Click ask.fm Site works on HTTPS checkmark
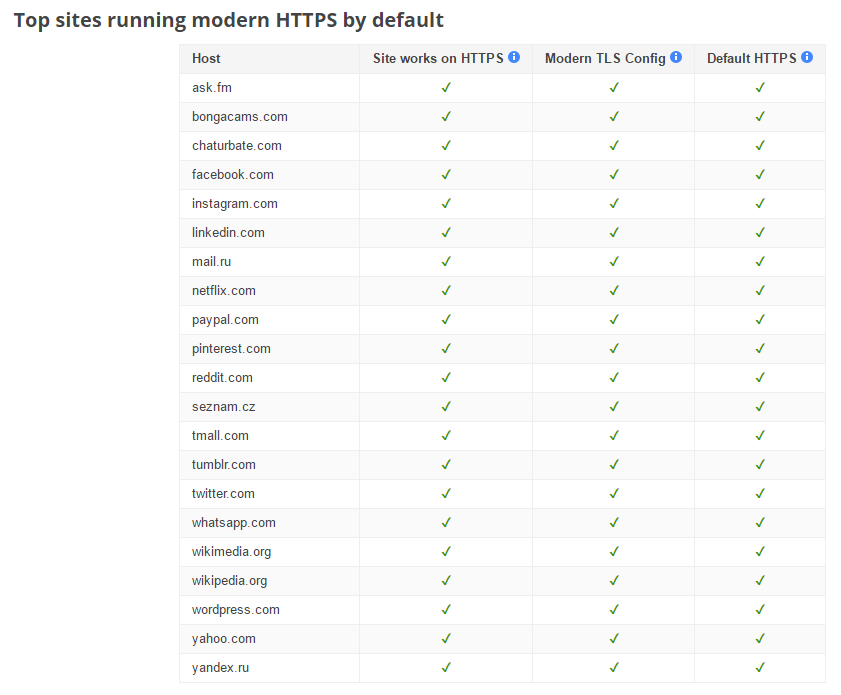 pos(446,88)
